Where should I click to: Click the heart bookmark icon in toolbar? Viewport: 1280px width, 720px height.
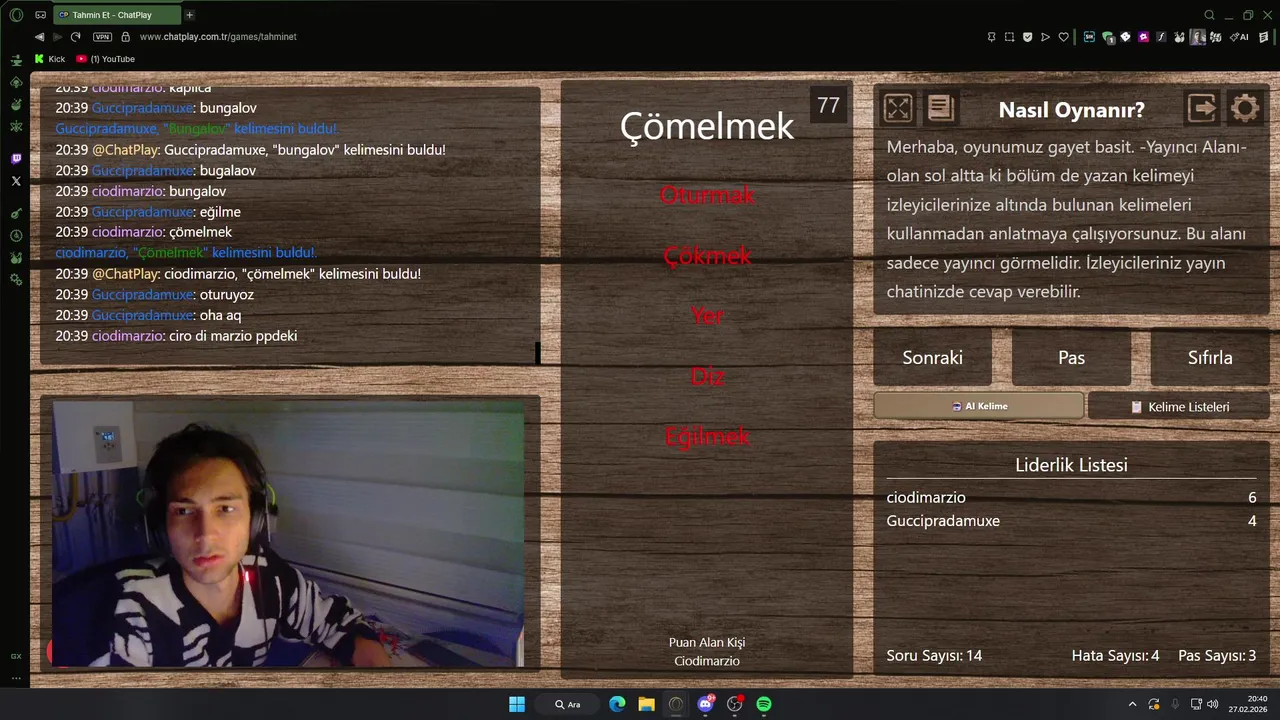coord(1063,37)
